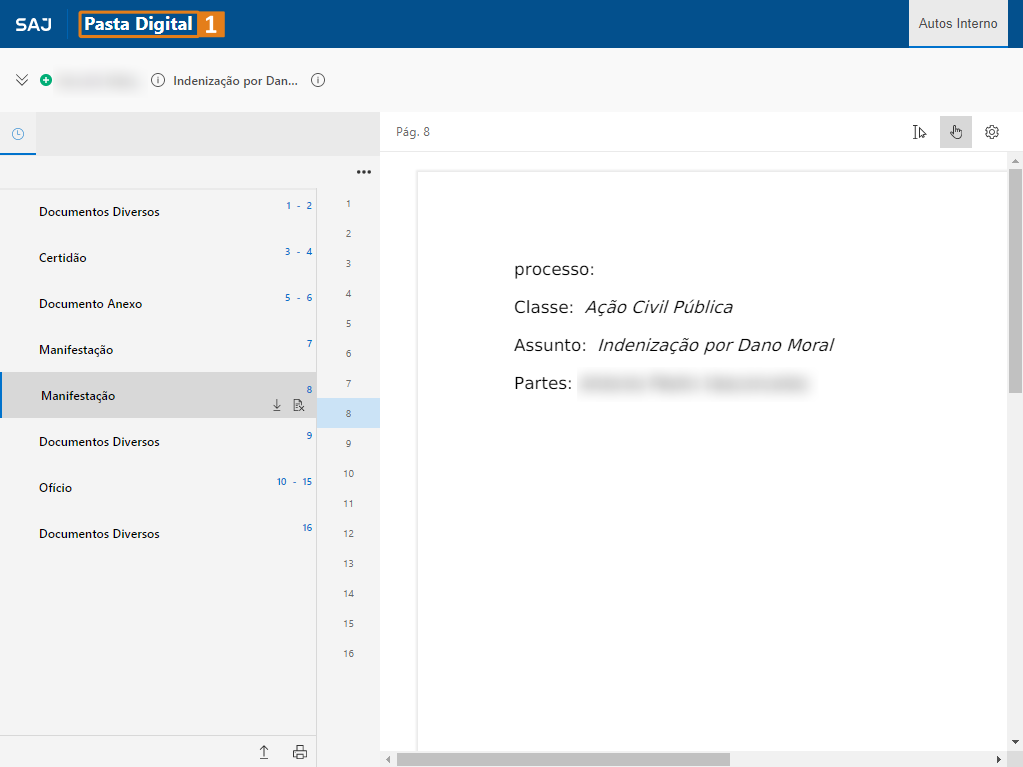The image size is (1023, 767).
Task: Select the clock history tab
Action: 18,134
